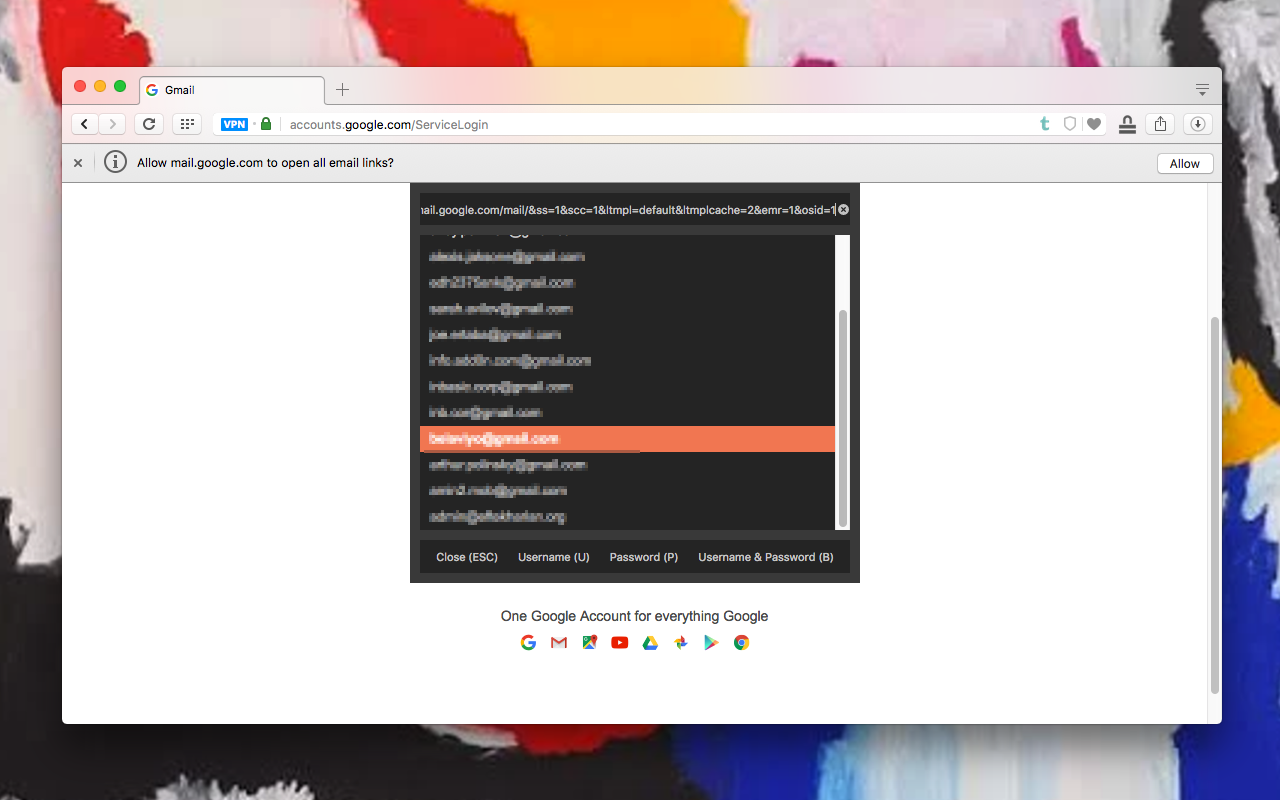Screen dimensions: 1280x800
Task: Click the share icon in the toolbar
Action: (1160, 123)
